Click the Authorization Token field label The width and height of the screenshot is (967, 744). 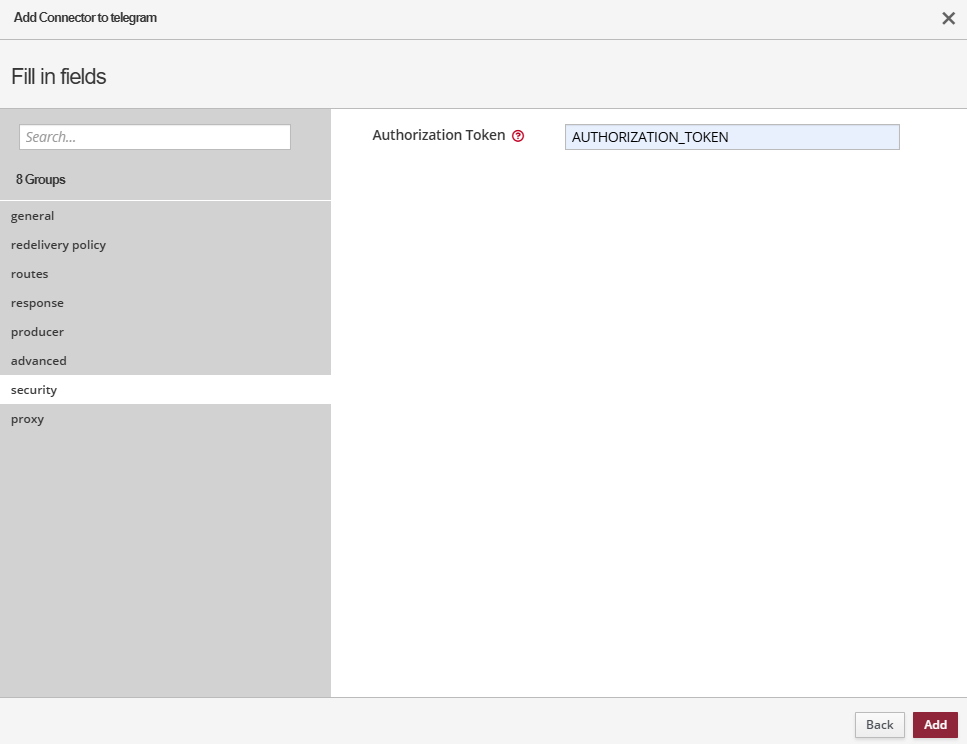click(438, 135)
